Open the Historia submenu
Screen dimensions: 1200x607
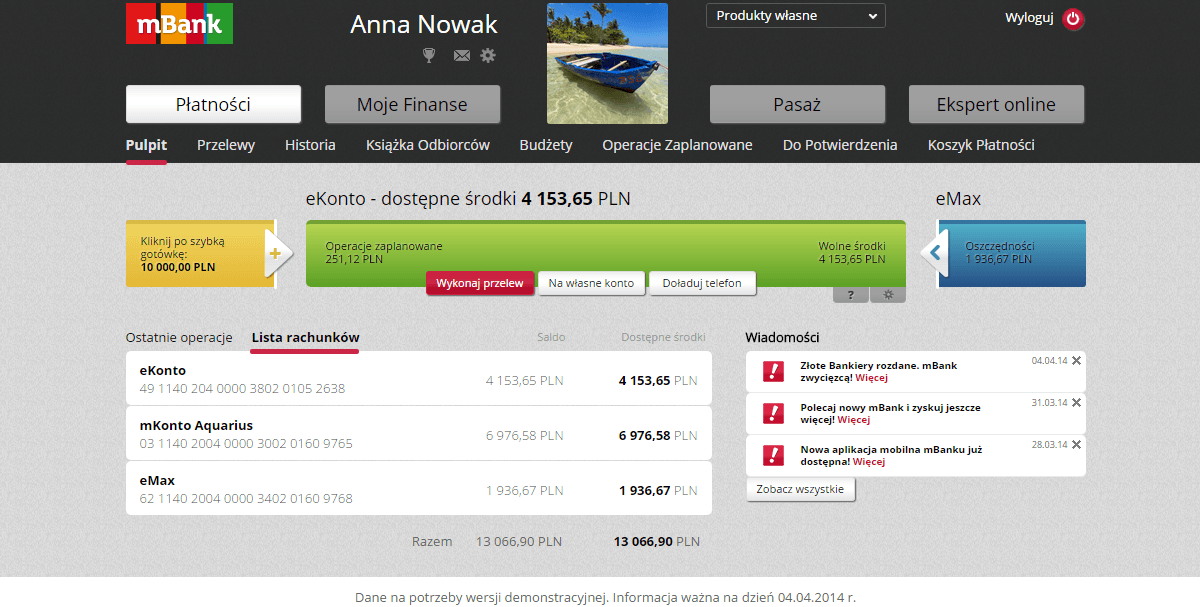coord(310,145)
